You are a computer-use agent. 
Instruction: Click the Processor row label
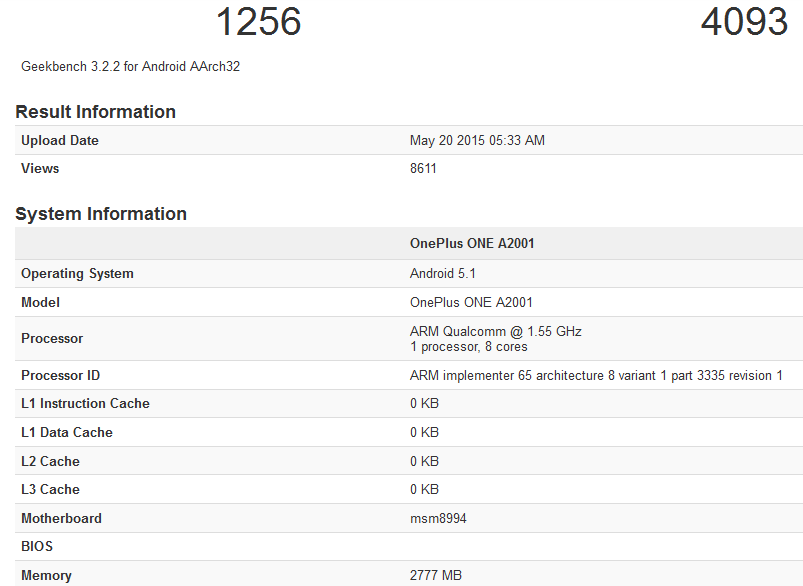[x=52, y=339]
